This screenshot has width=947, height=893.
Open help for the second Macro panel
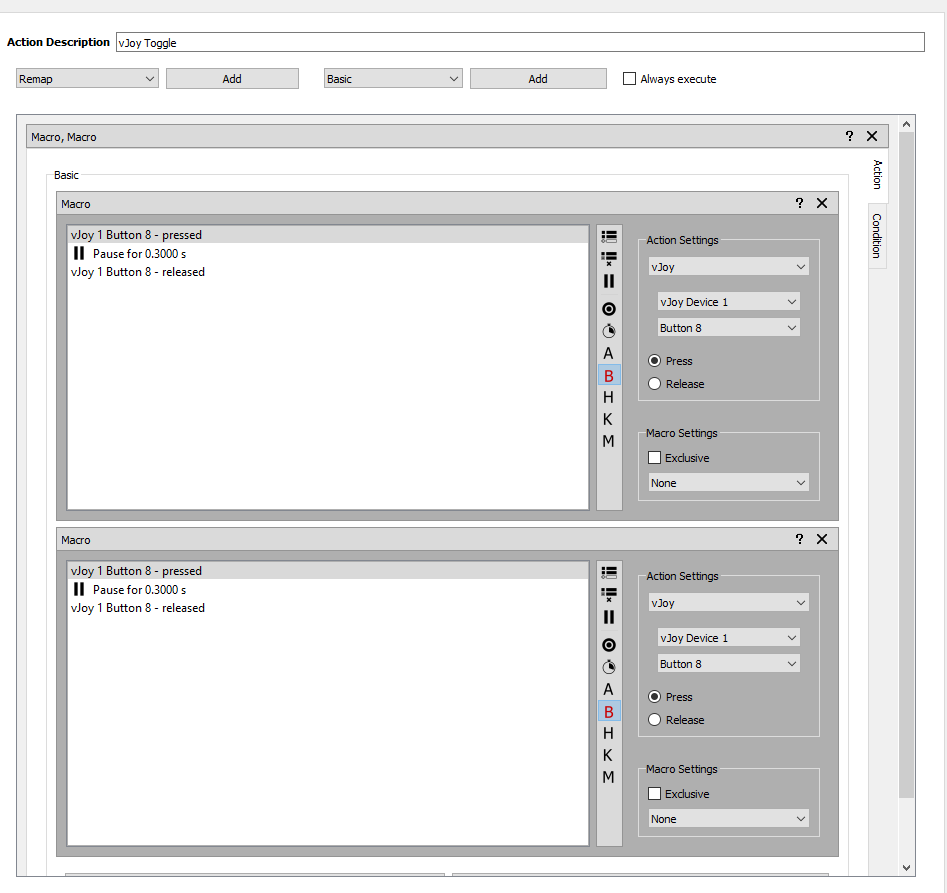click(799, 539)
